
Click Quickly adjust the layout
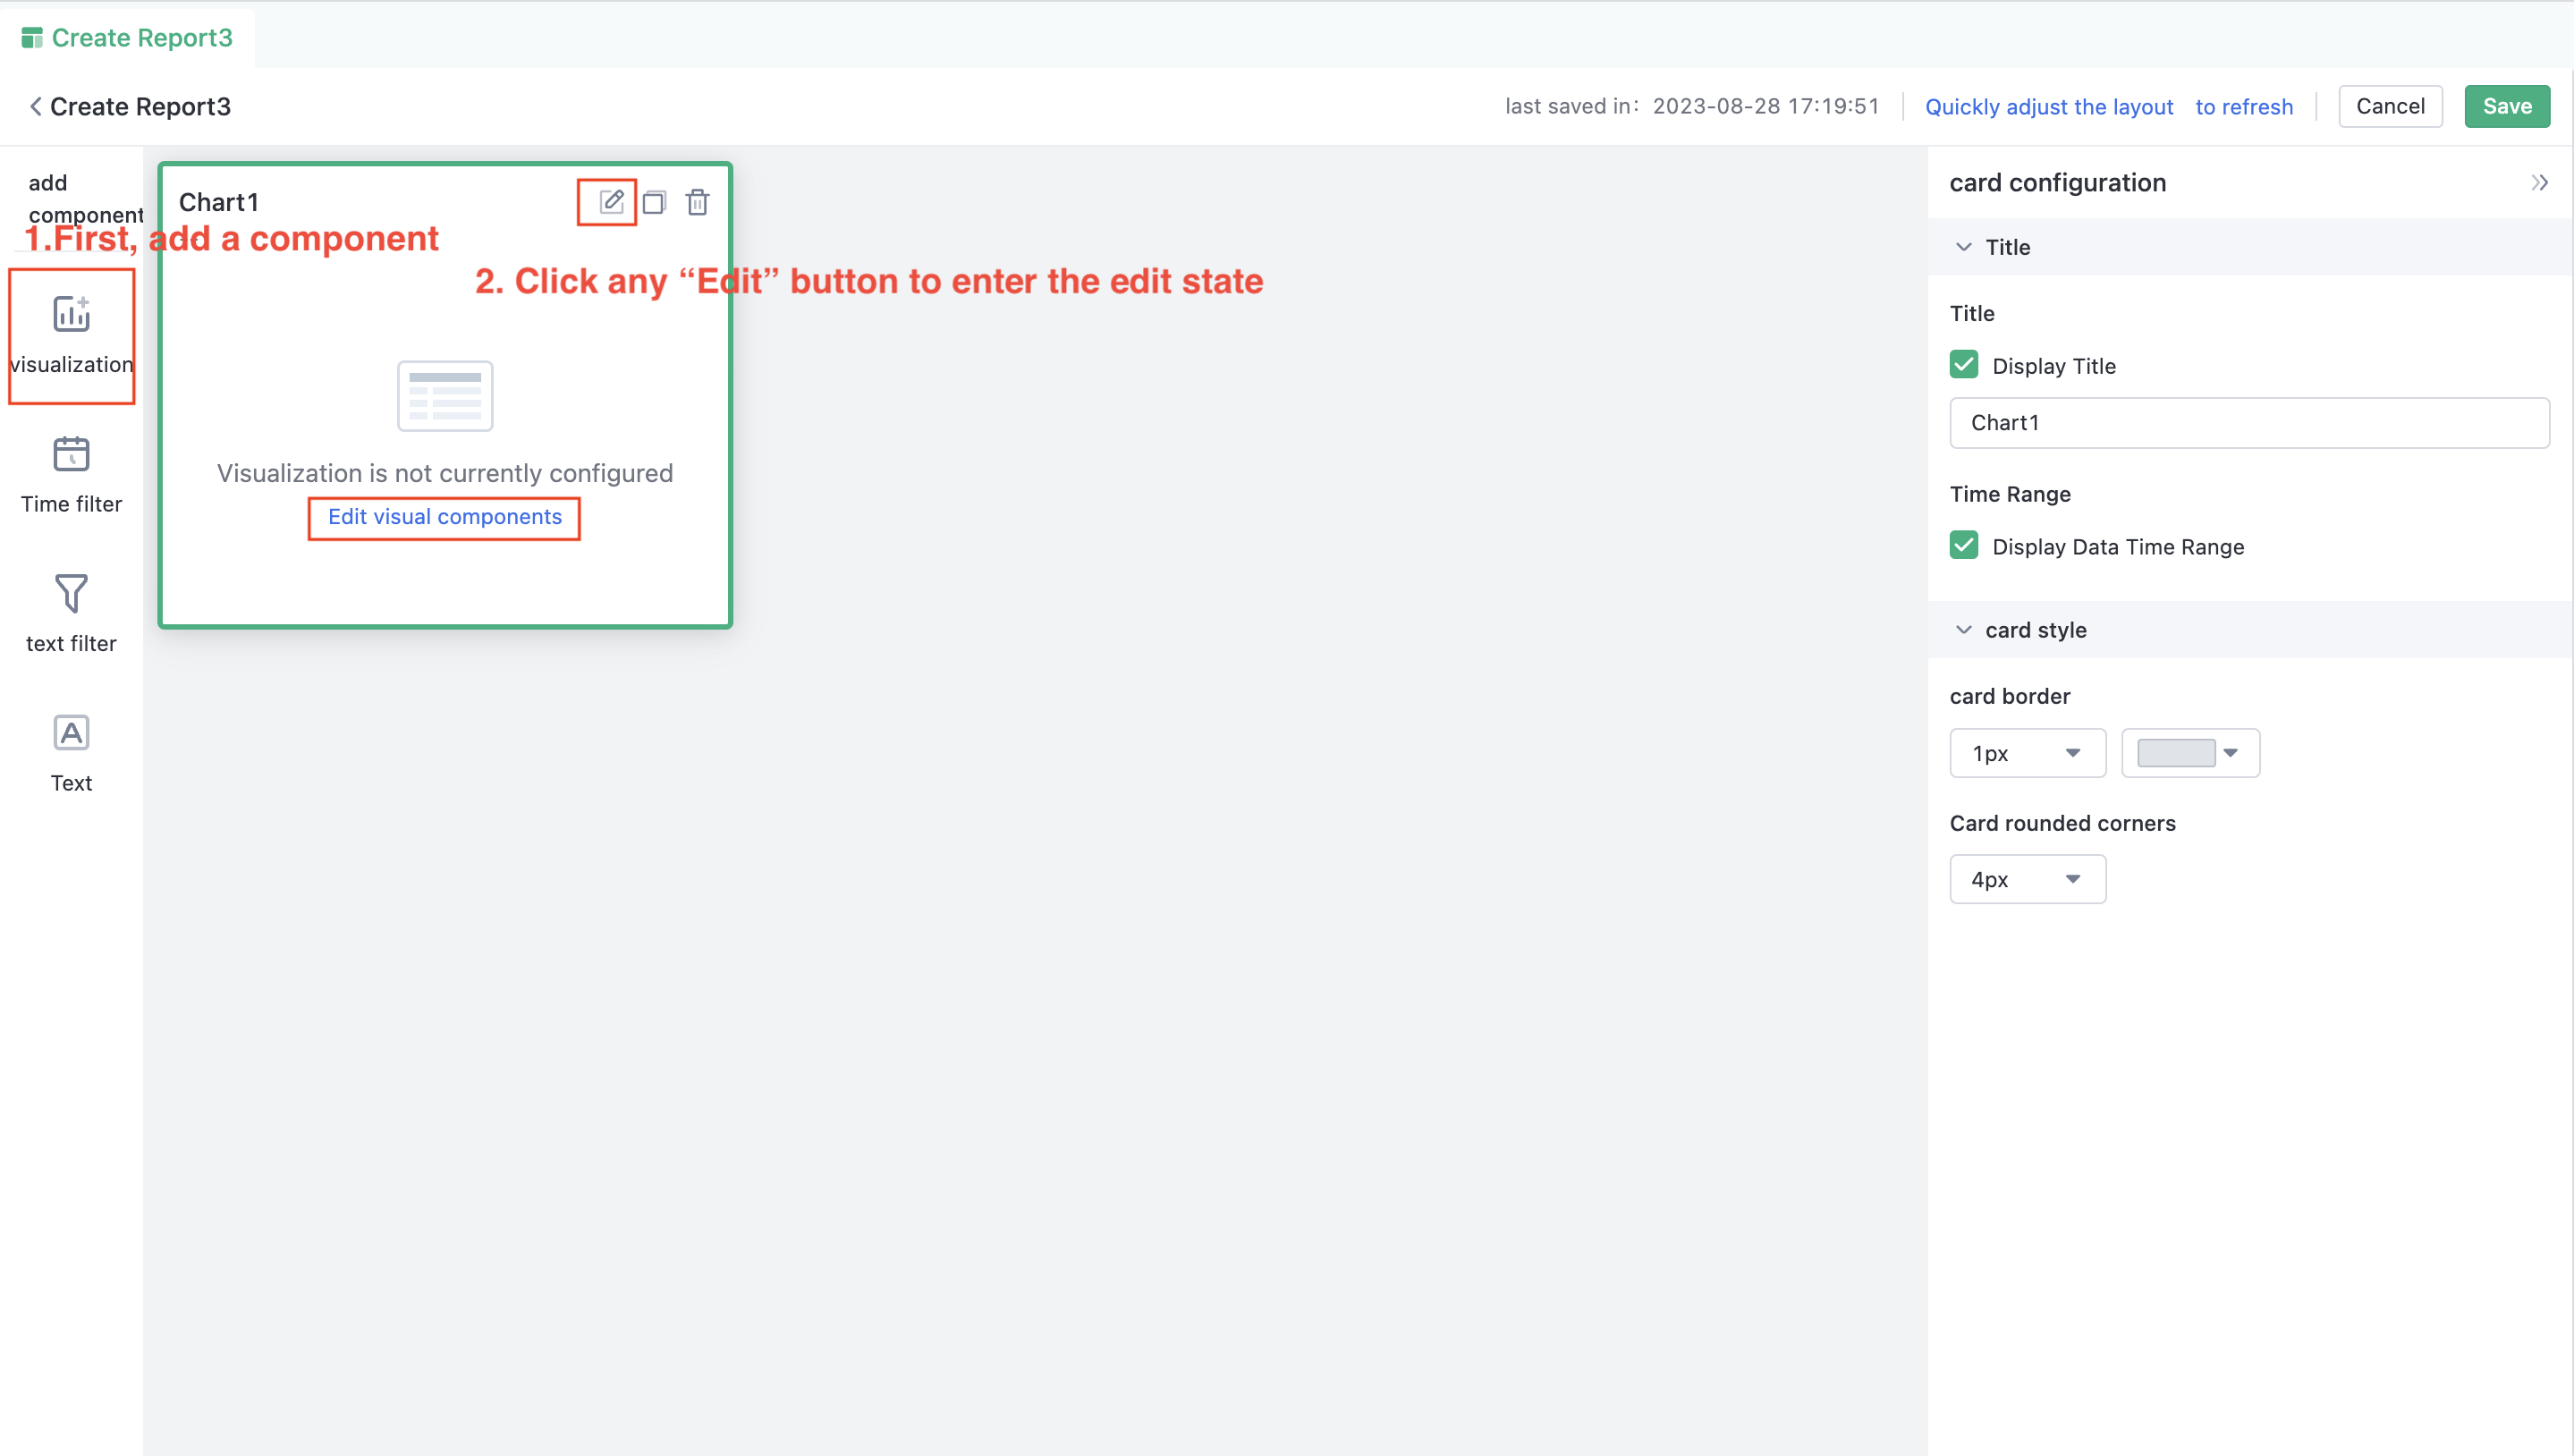click(x=2048, y=106)
